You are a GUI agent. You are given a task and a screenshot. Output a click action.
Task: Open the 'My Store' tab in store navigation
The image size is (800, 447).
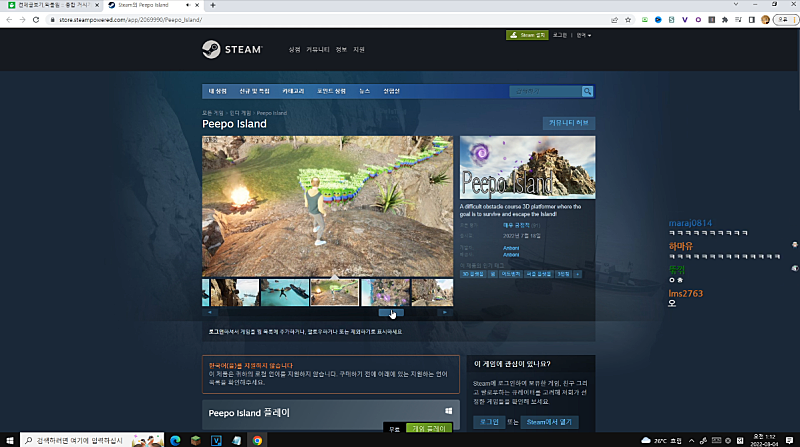click(x=217, y=91)
